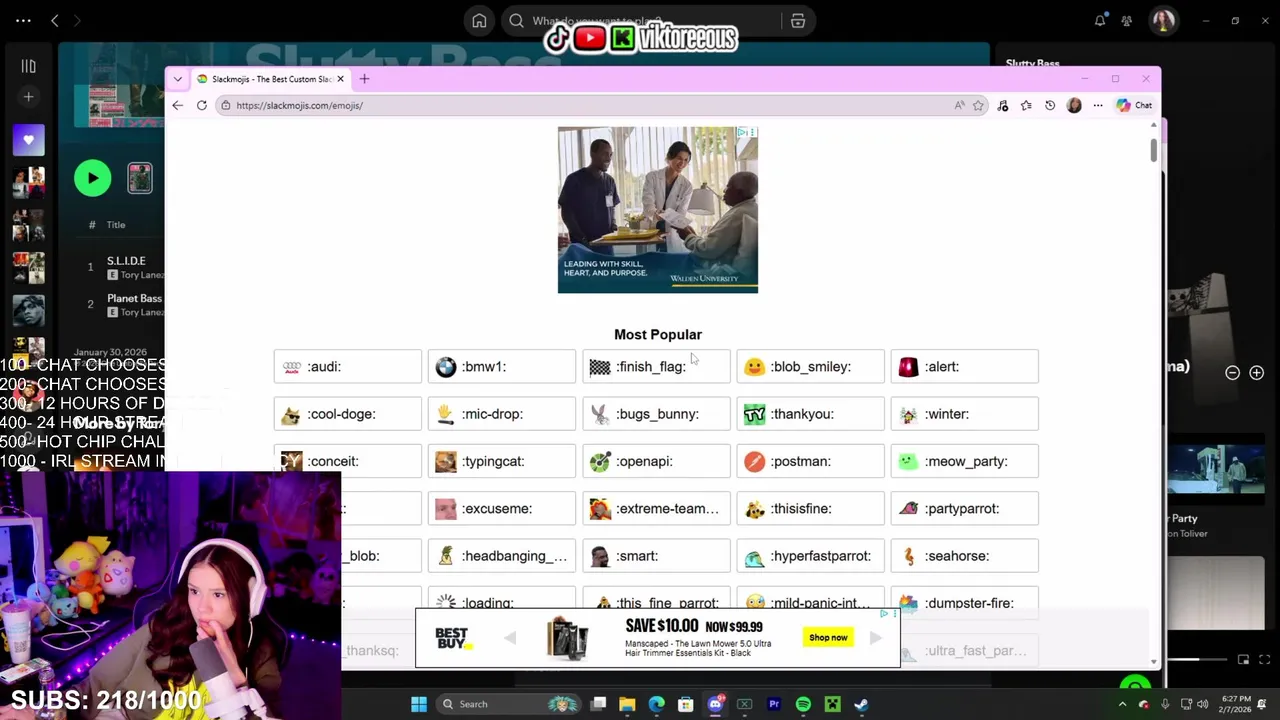
Task: Open the :thisisfine: emoji
Action: click(811, 509)
